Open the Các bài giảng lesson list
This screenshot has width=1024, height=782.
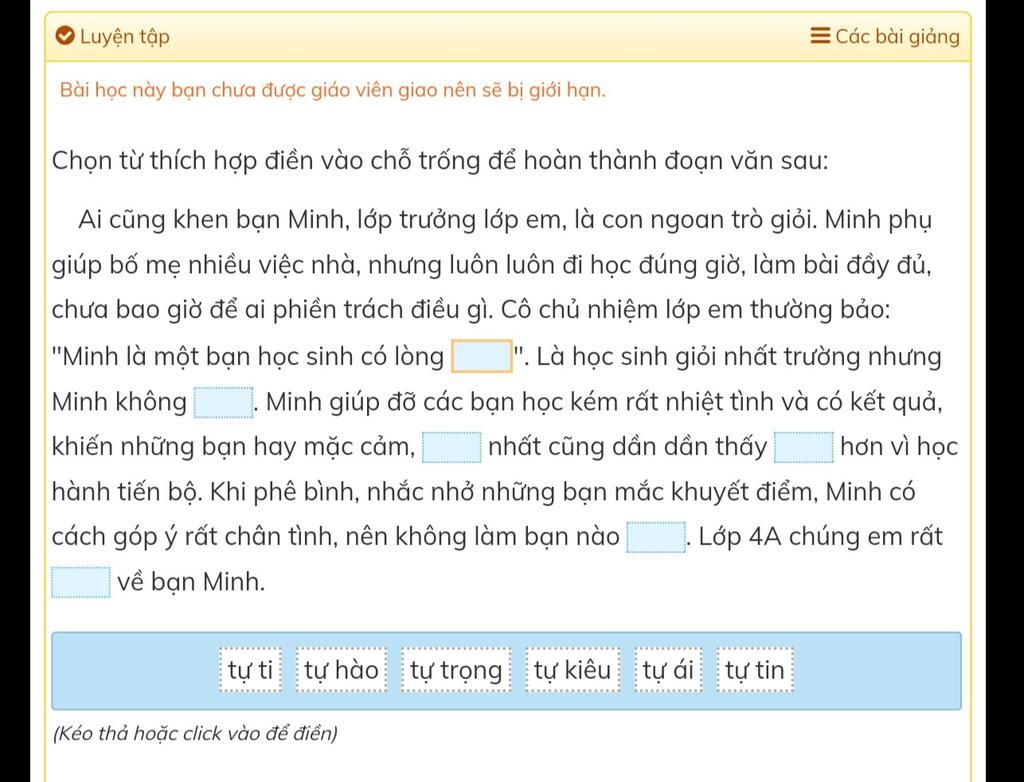pos(886,36)
